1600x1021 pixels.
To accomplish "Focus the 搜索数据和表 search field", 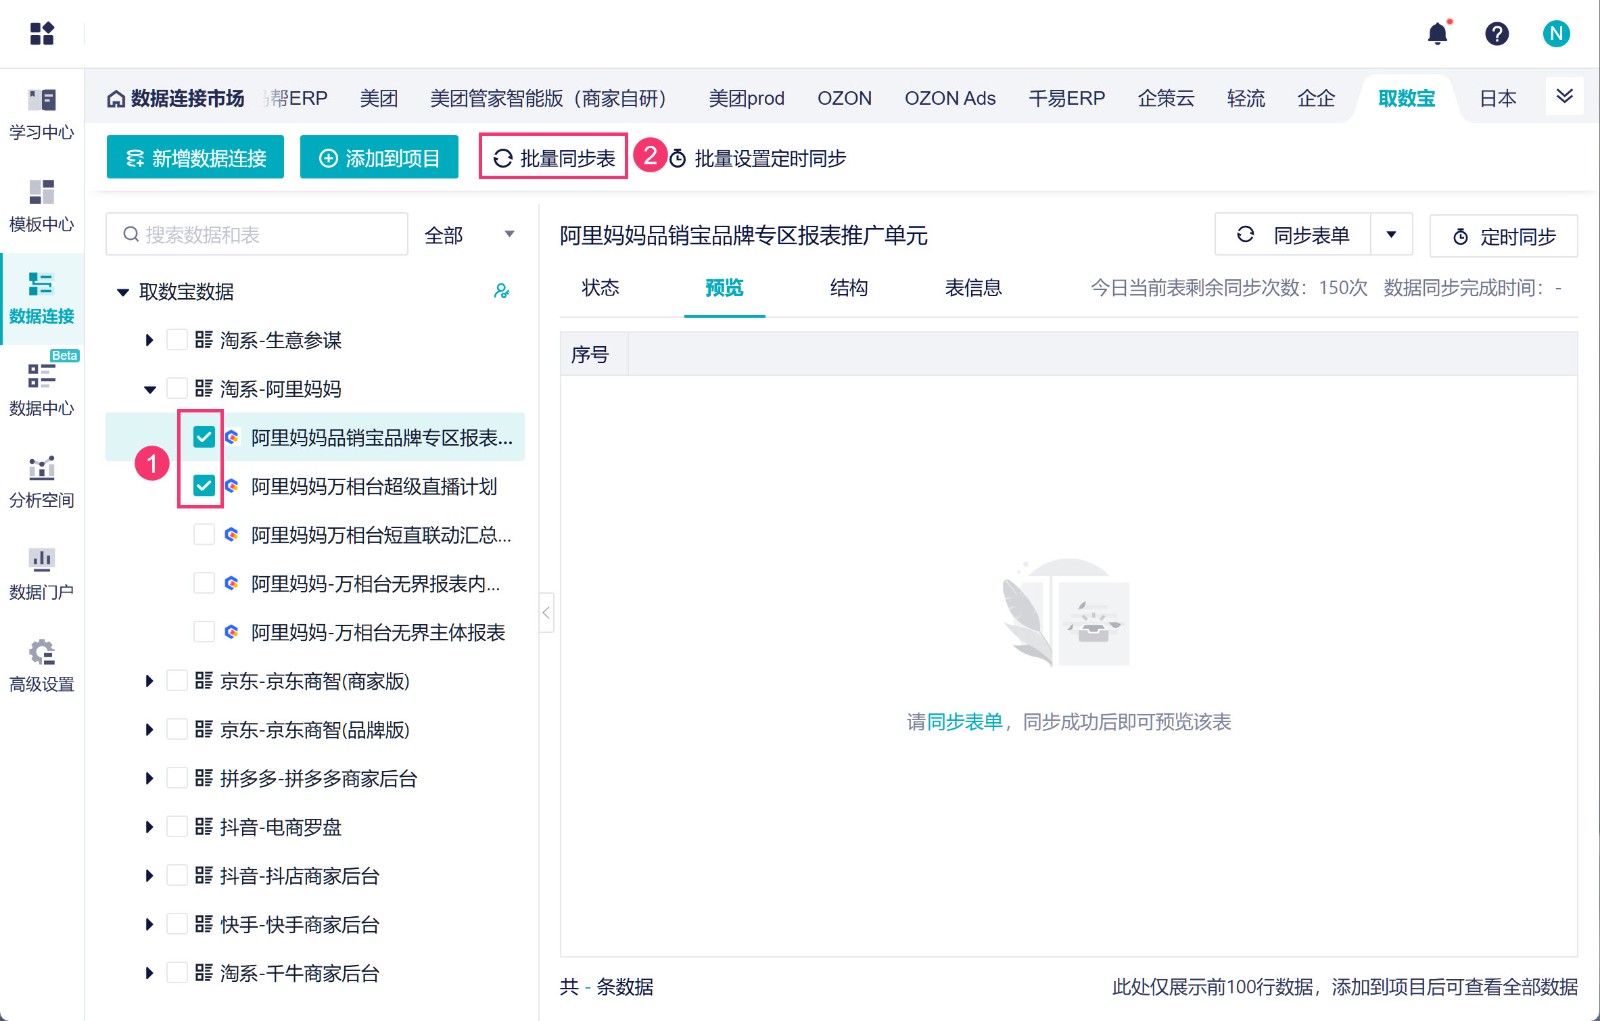I will (257, 235).
